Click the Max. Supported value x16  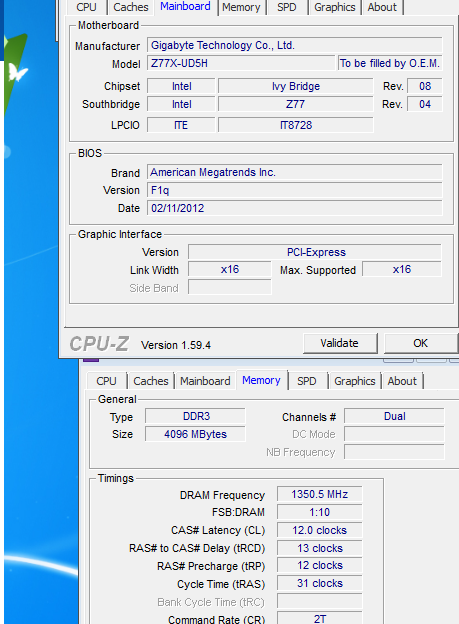[x=402, y=269]
